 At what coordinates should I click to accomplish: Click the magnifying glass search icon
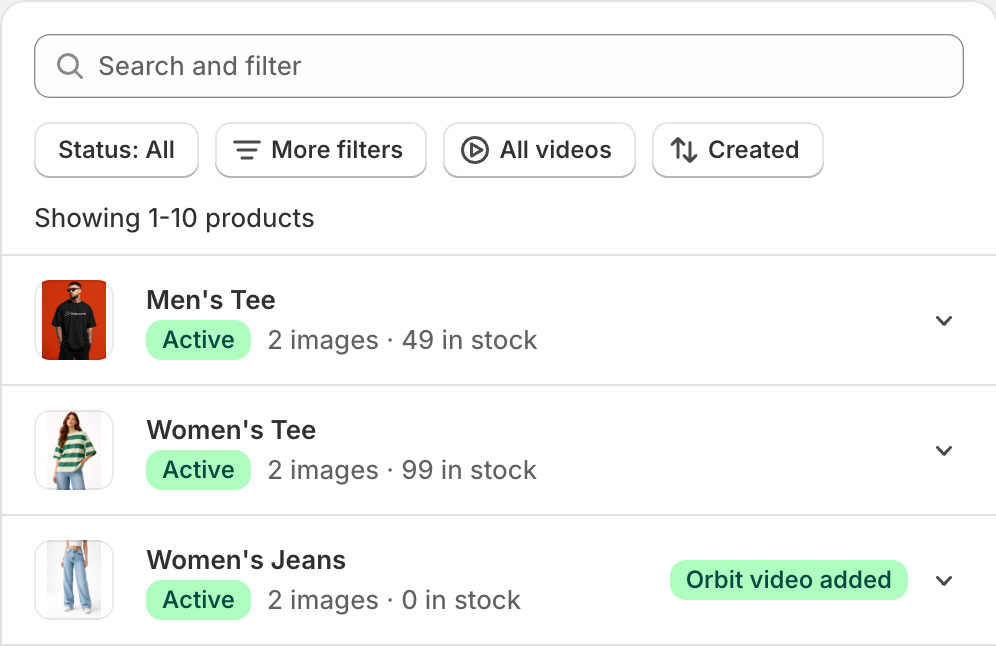coord(69,66)
